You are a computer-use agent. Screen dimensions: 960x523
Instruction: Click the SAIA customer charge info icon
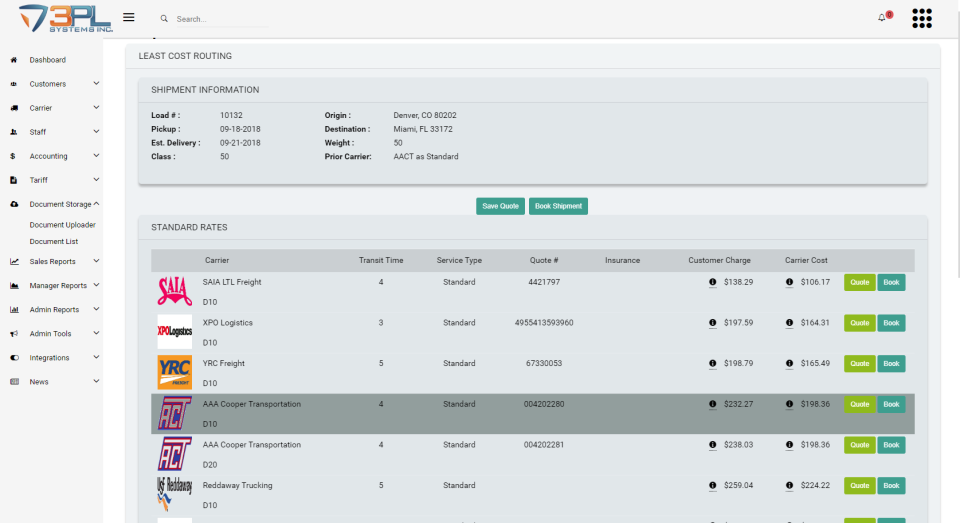(712, 282)
